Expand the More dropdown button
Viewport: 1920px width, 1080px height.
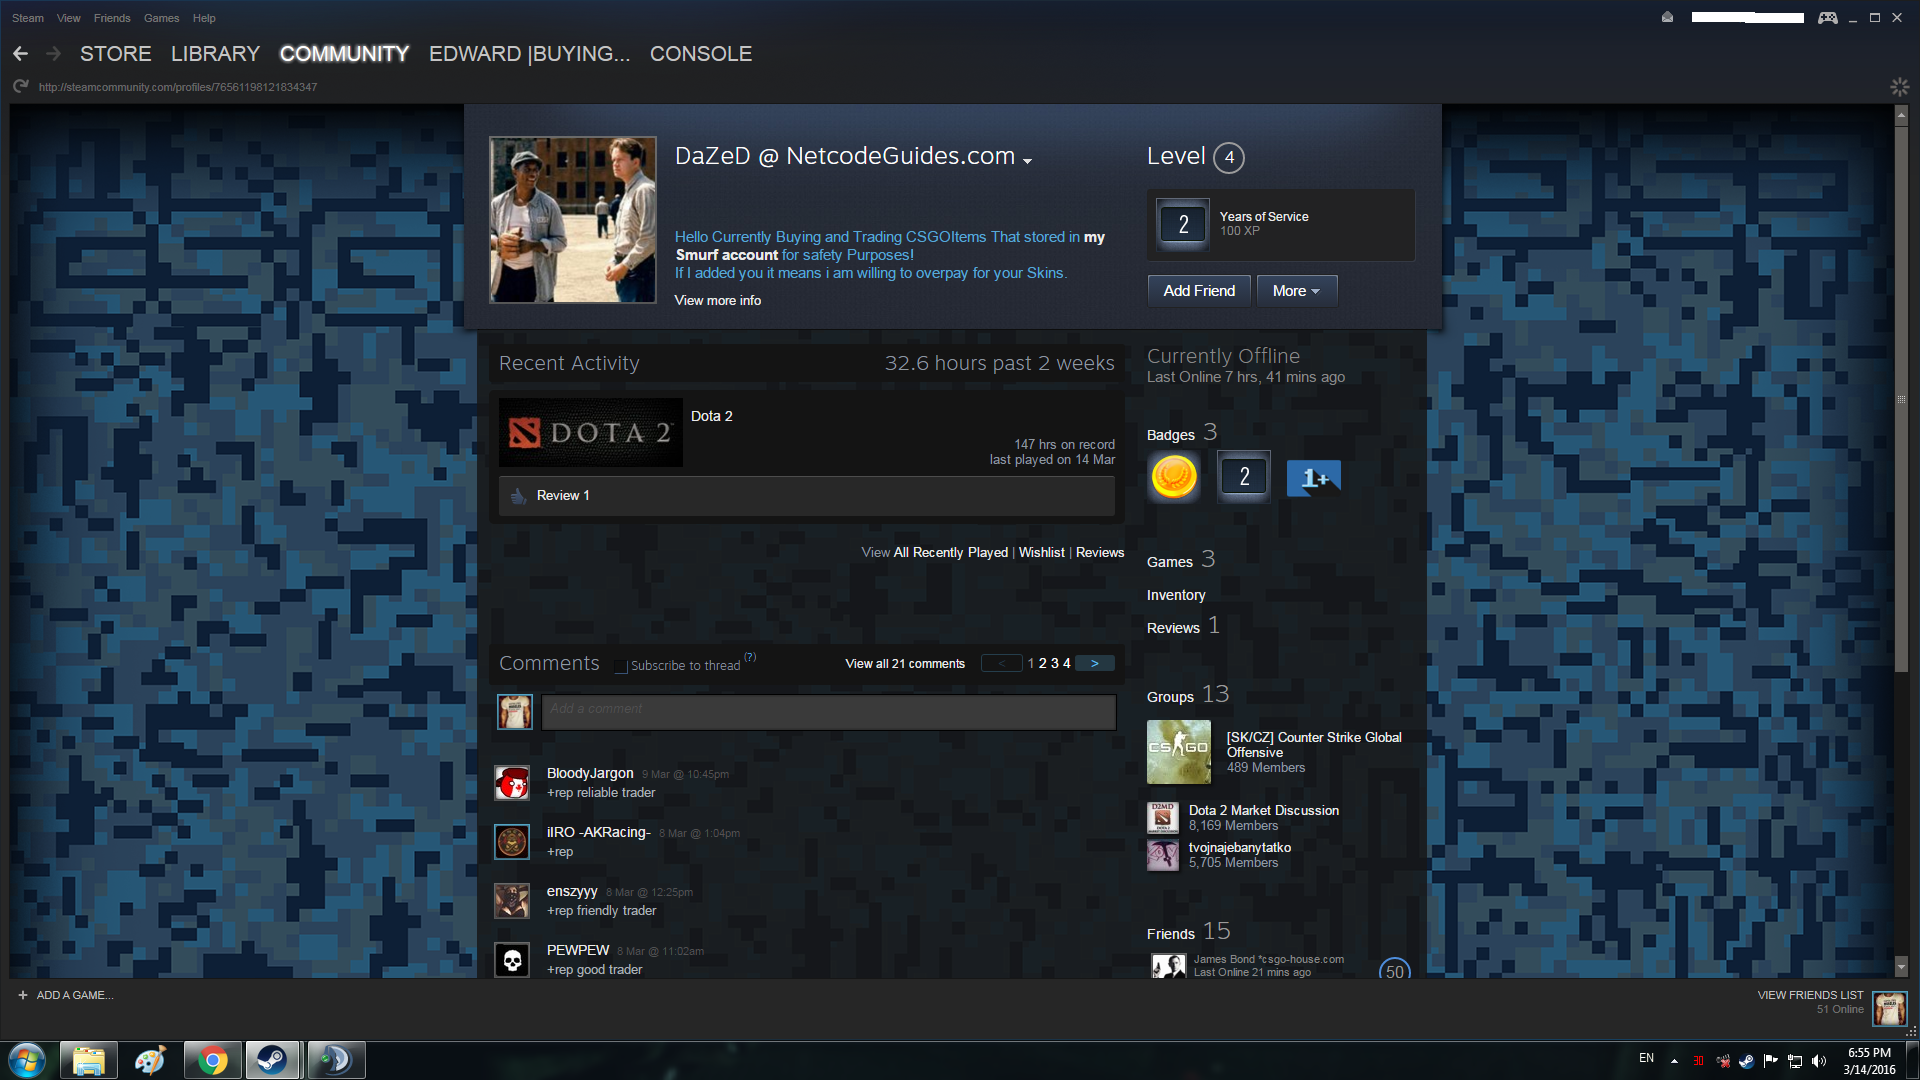1296,291
